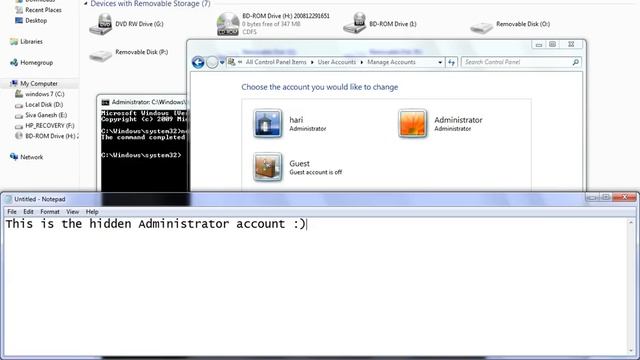Image resolution: width=640 pixels, height=360 pixels.
Task: Select Desktop in navigation pane
Action: [x=36, y=20]
